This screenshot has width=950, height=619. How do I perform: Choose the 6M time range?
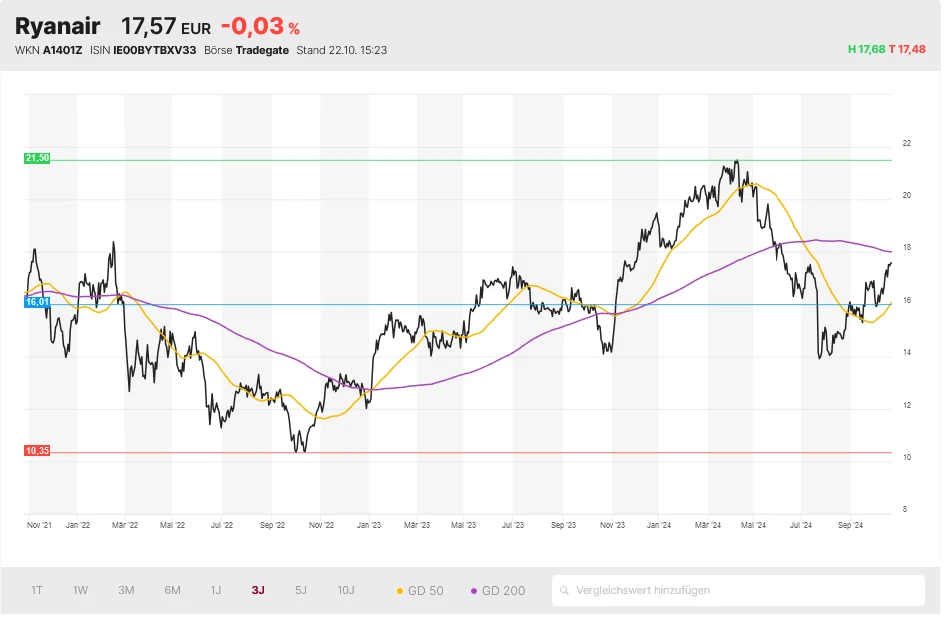(x=172, y=590)
